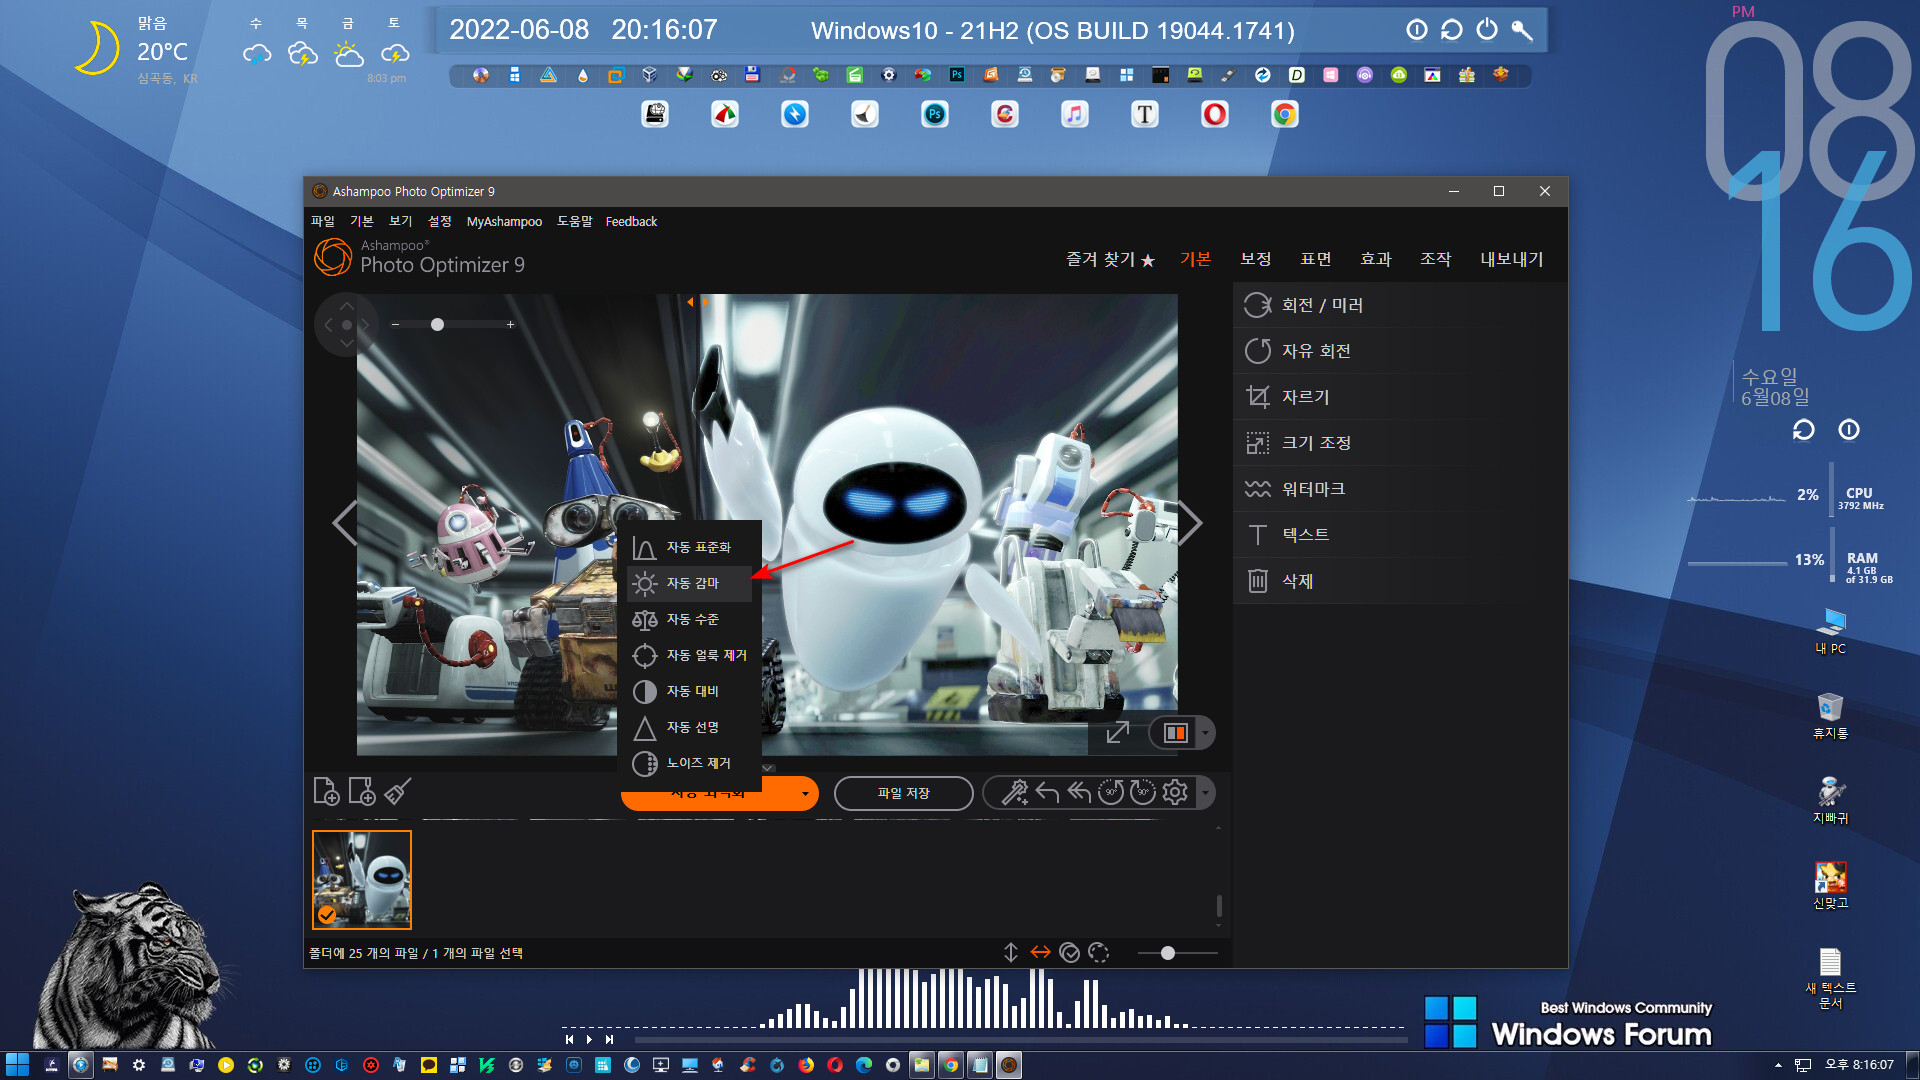This screenshot has height=1080, width=1920.
Task: Switch to the 내보내기 export tab
Action: 1511,259
